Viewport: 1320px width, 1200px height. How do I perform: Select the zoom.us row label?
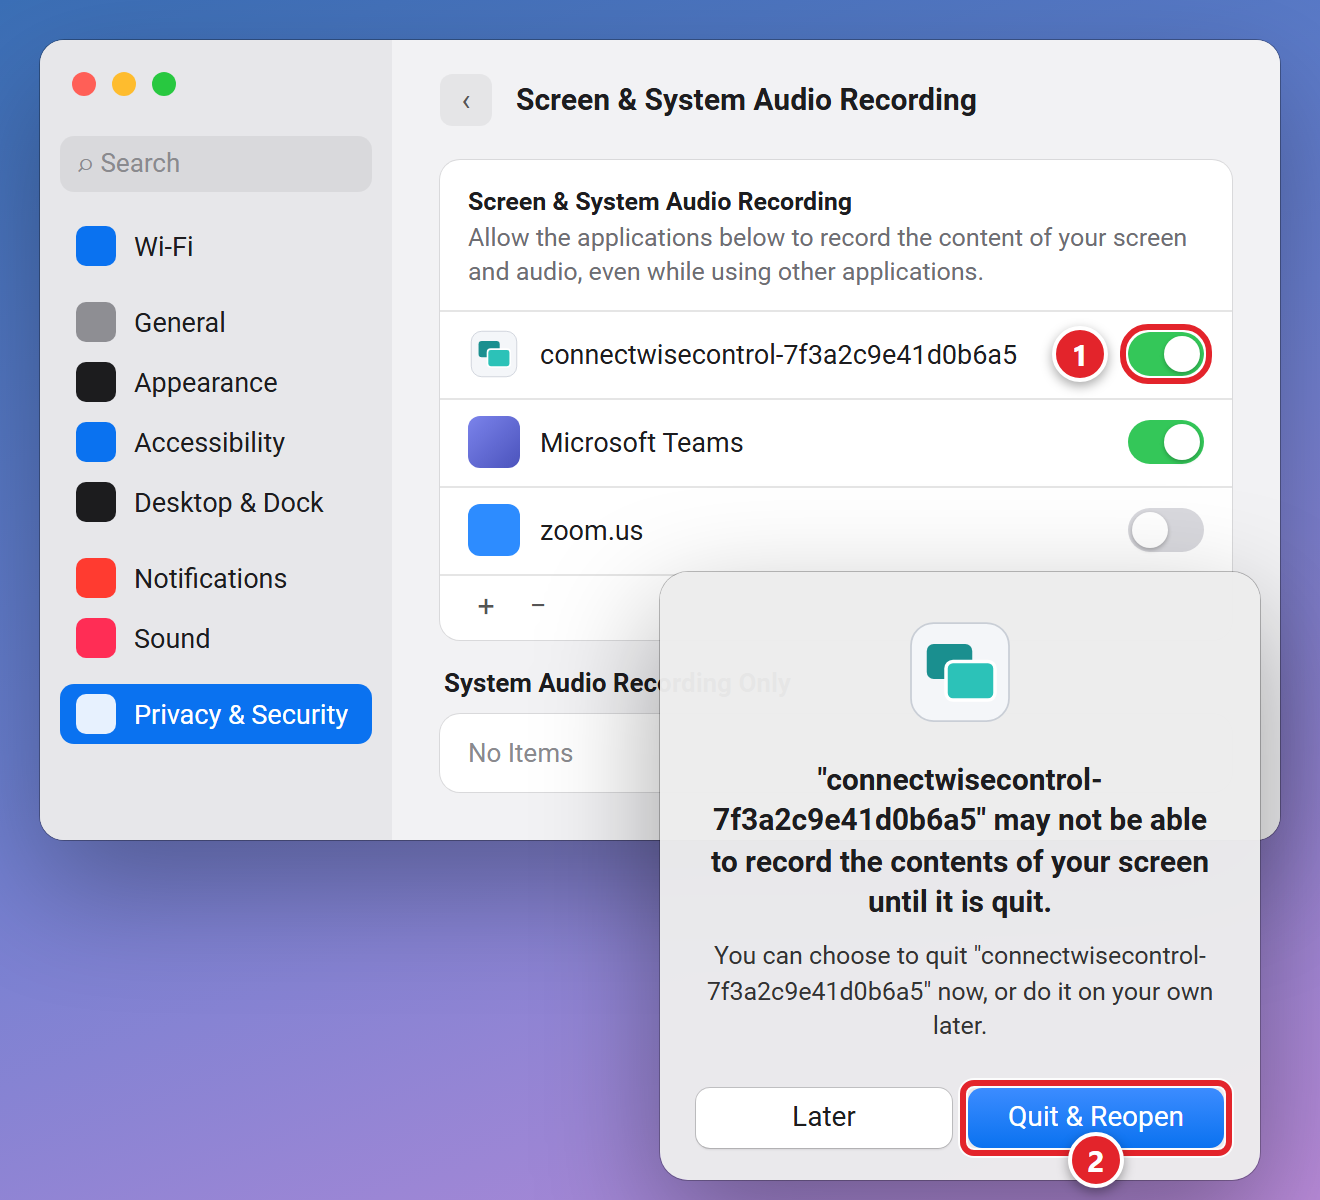click(592, 531)
